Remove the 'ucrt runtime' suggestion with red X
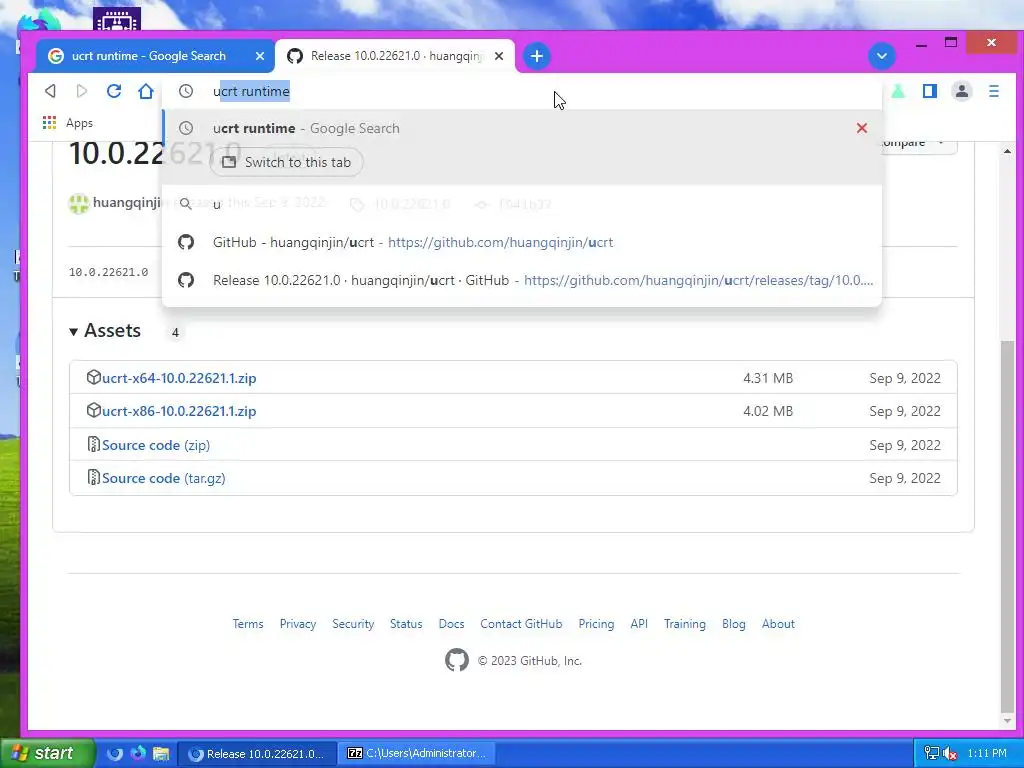This screenshot has height=768, width=1024. click(862, 128)
